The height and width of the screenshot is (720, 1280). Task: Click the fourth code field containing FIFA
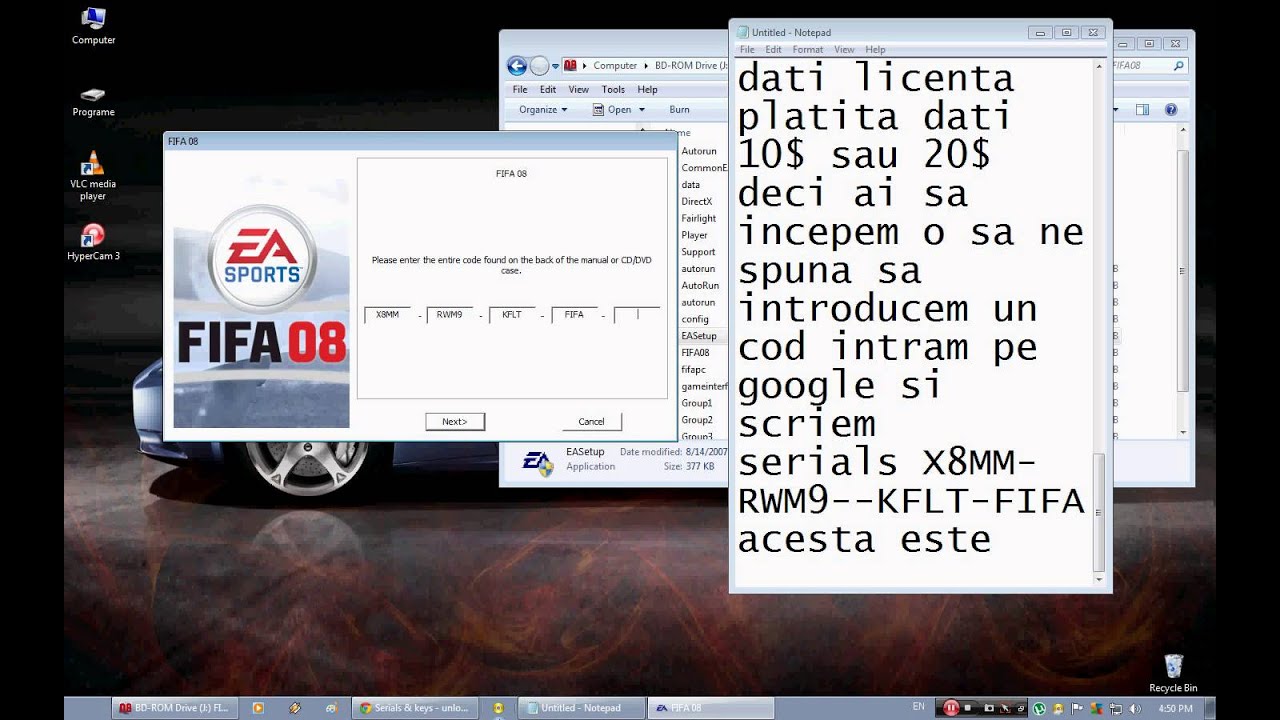pyautogui.click(x=574, y=315)
